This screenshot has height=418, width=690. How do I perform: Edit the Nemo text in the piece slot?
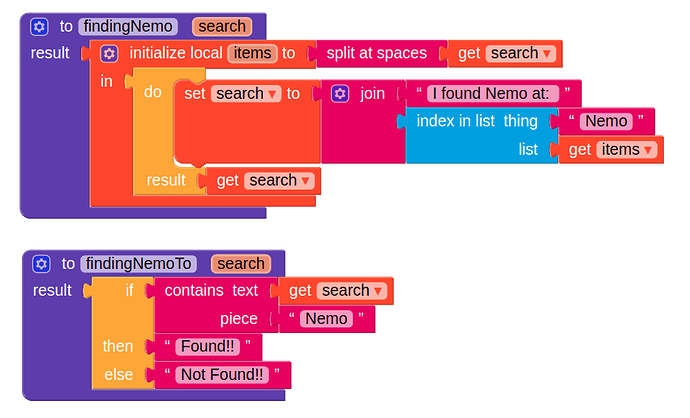pos(326,319)
